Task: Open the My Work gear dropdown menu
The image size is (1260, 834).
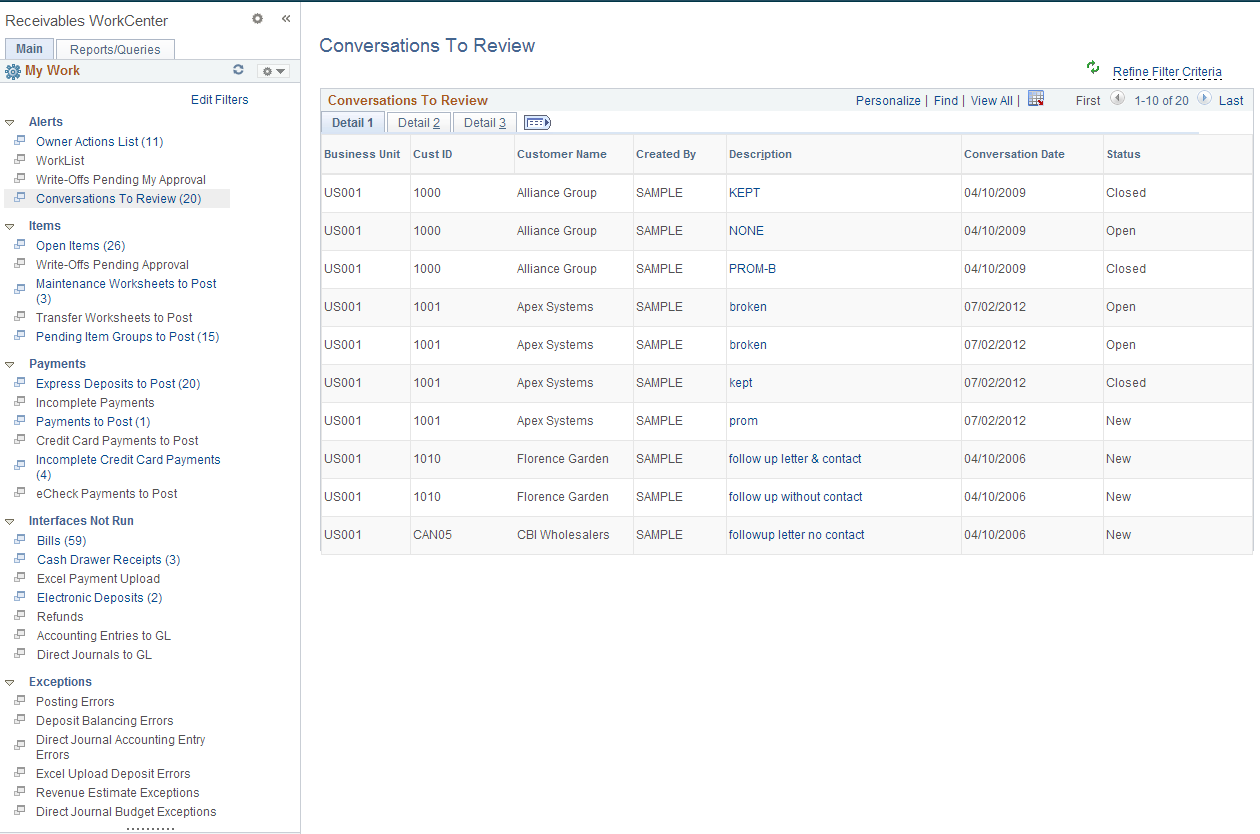Action: pyautogui.click(x=273, y=71)
